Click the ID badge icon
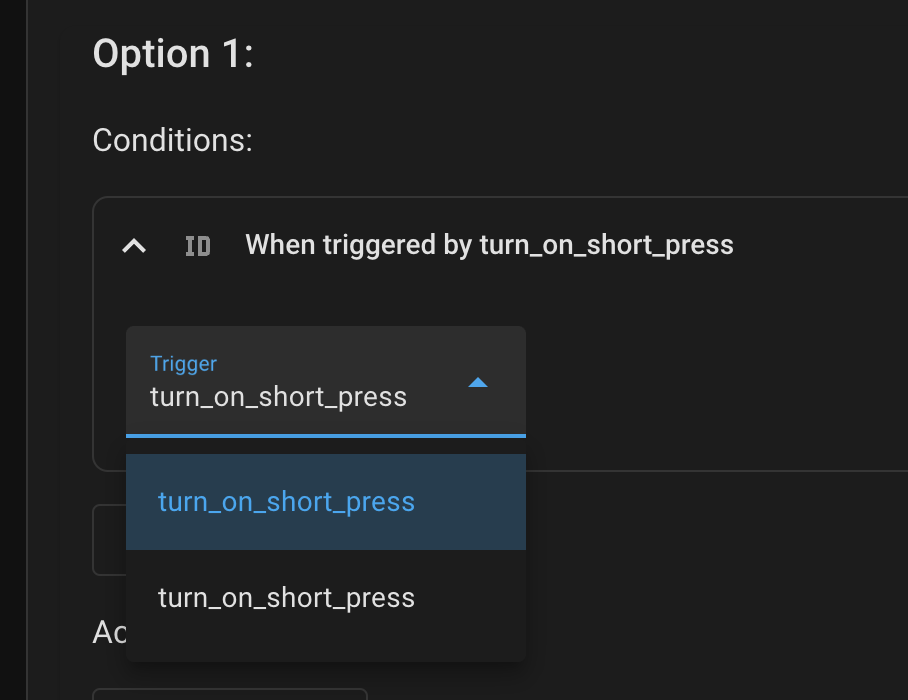This screenshot has width=908, height=700. click(197, 245)
